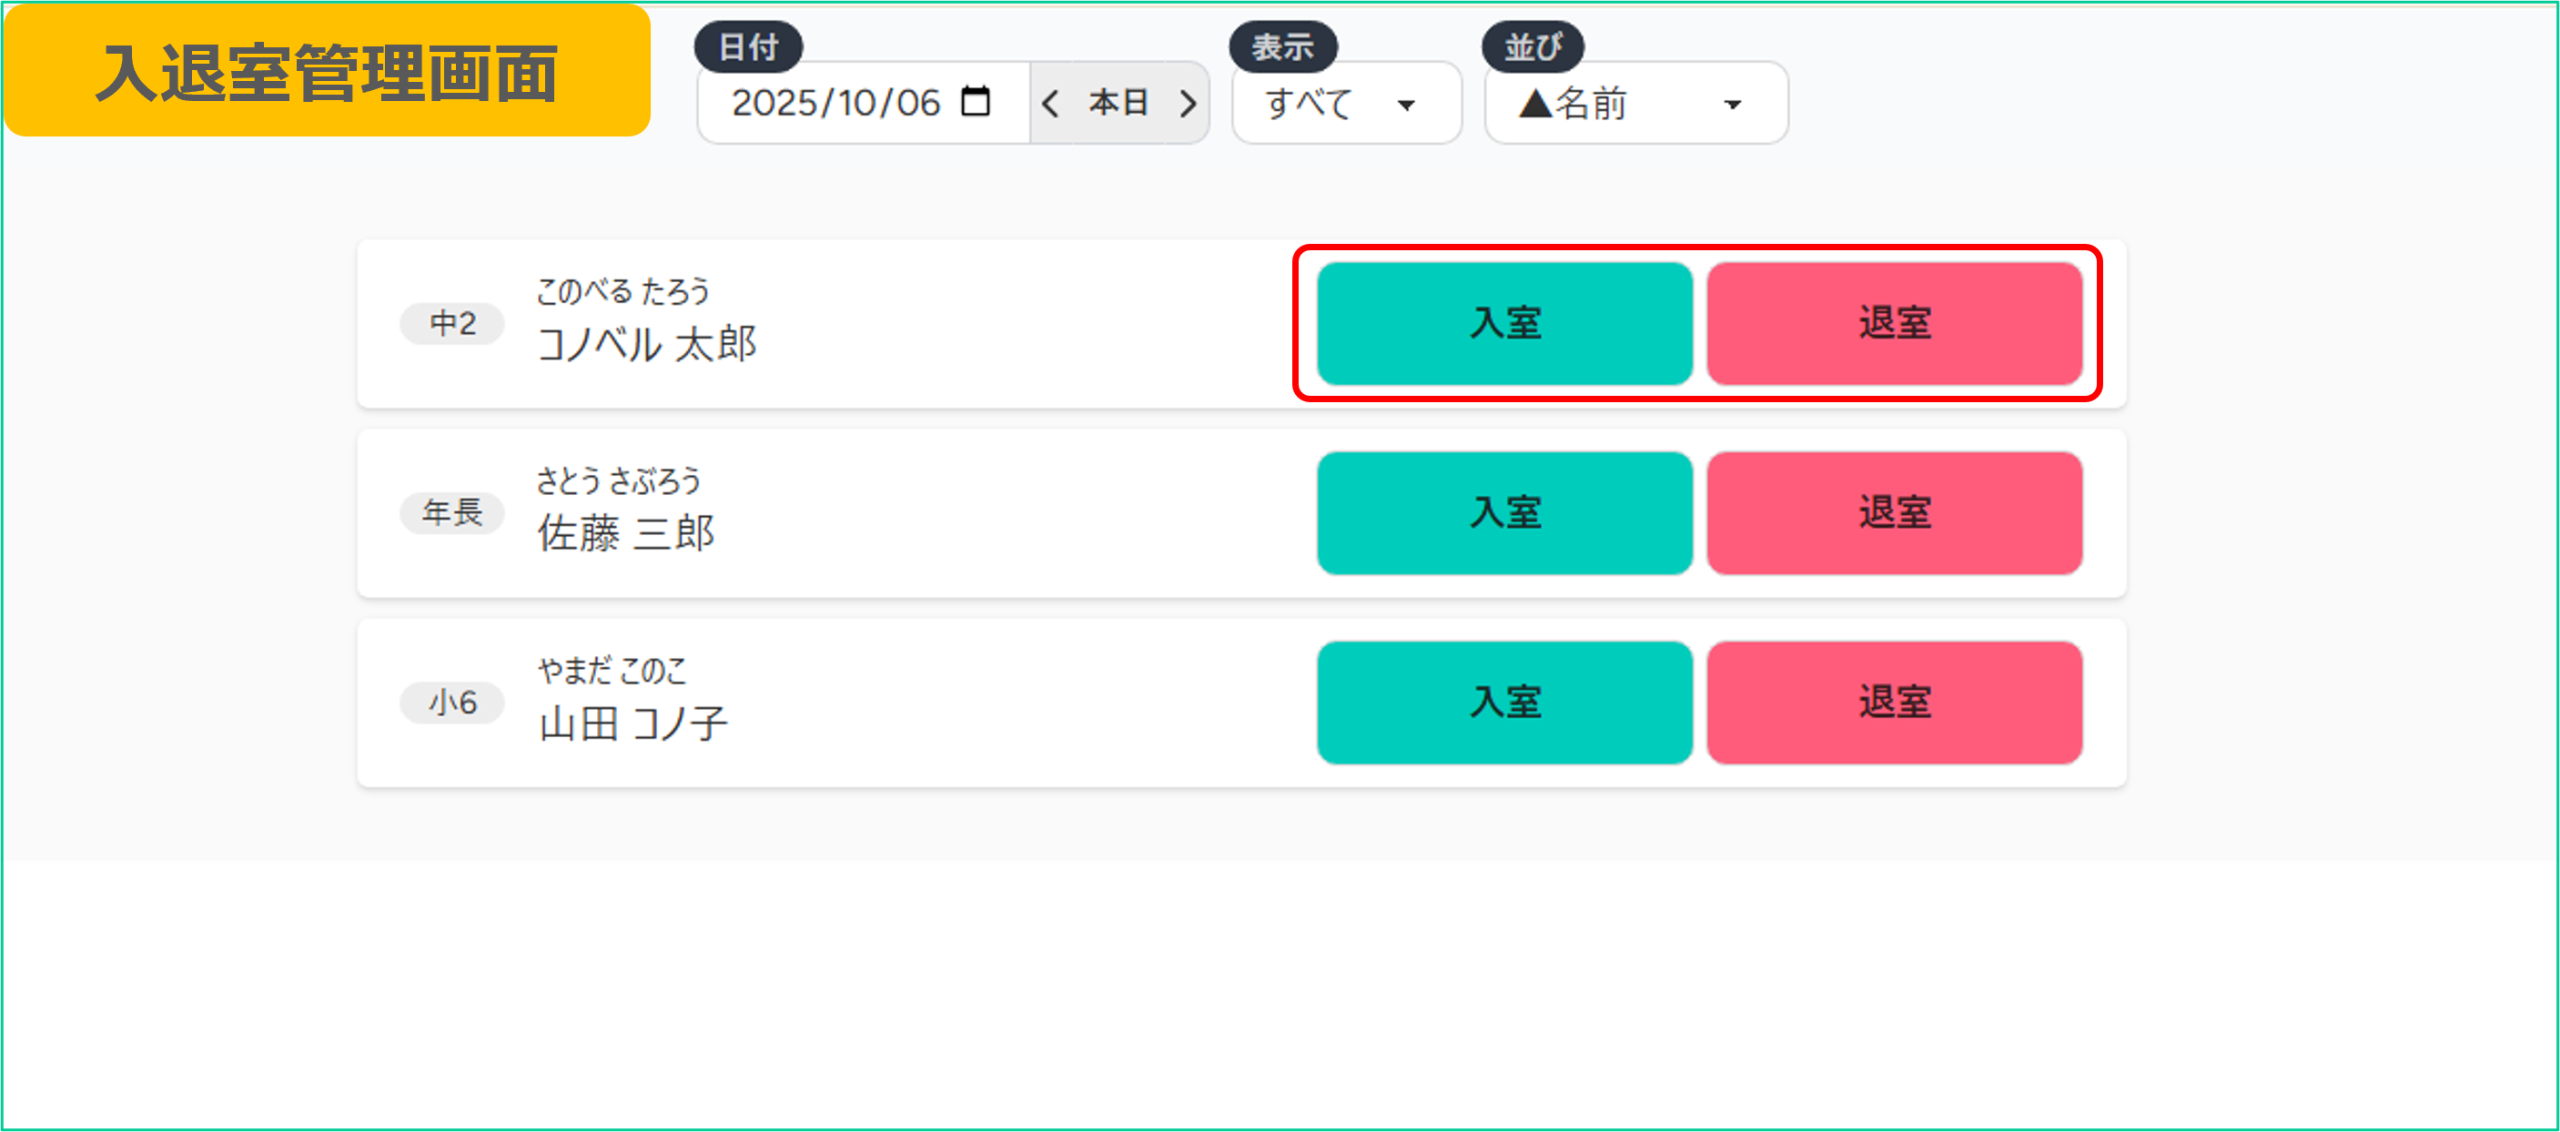Go to previous day arrow
2560x1132 pixels.
click(1050, 103)
